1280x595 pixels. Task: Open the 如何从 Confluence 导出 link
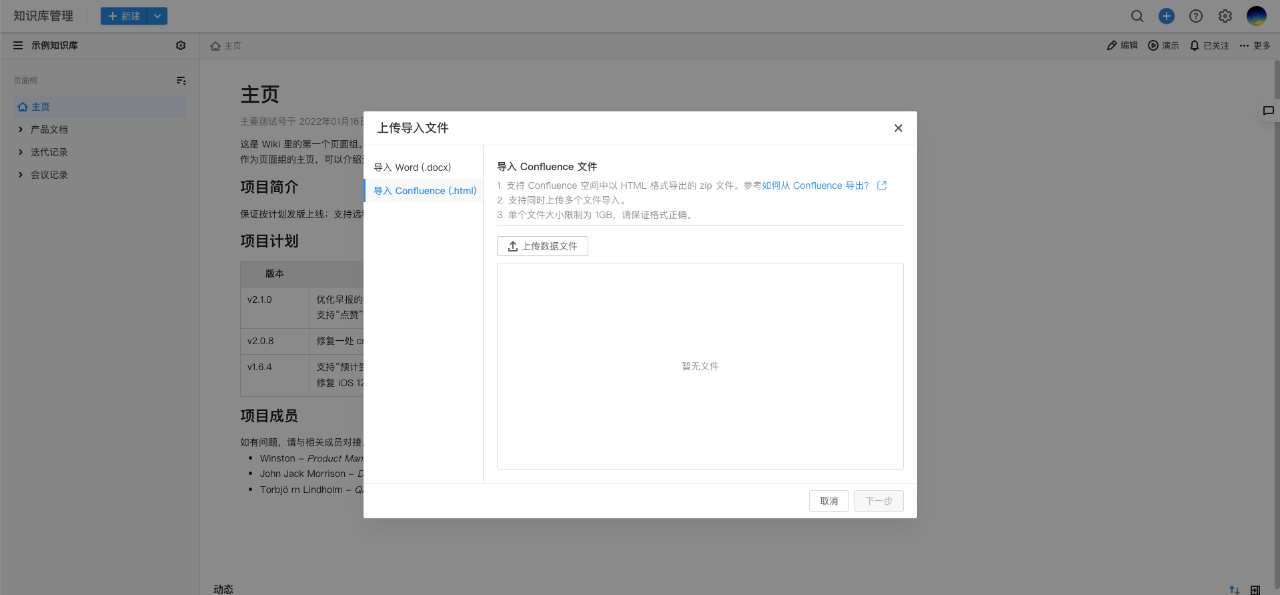click(815, 186)
